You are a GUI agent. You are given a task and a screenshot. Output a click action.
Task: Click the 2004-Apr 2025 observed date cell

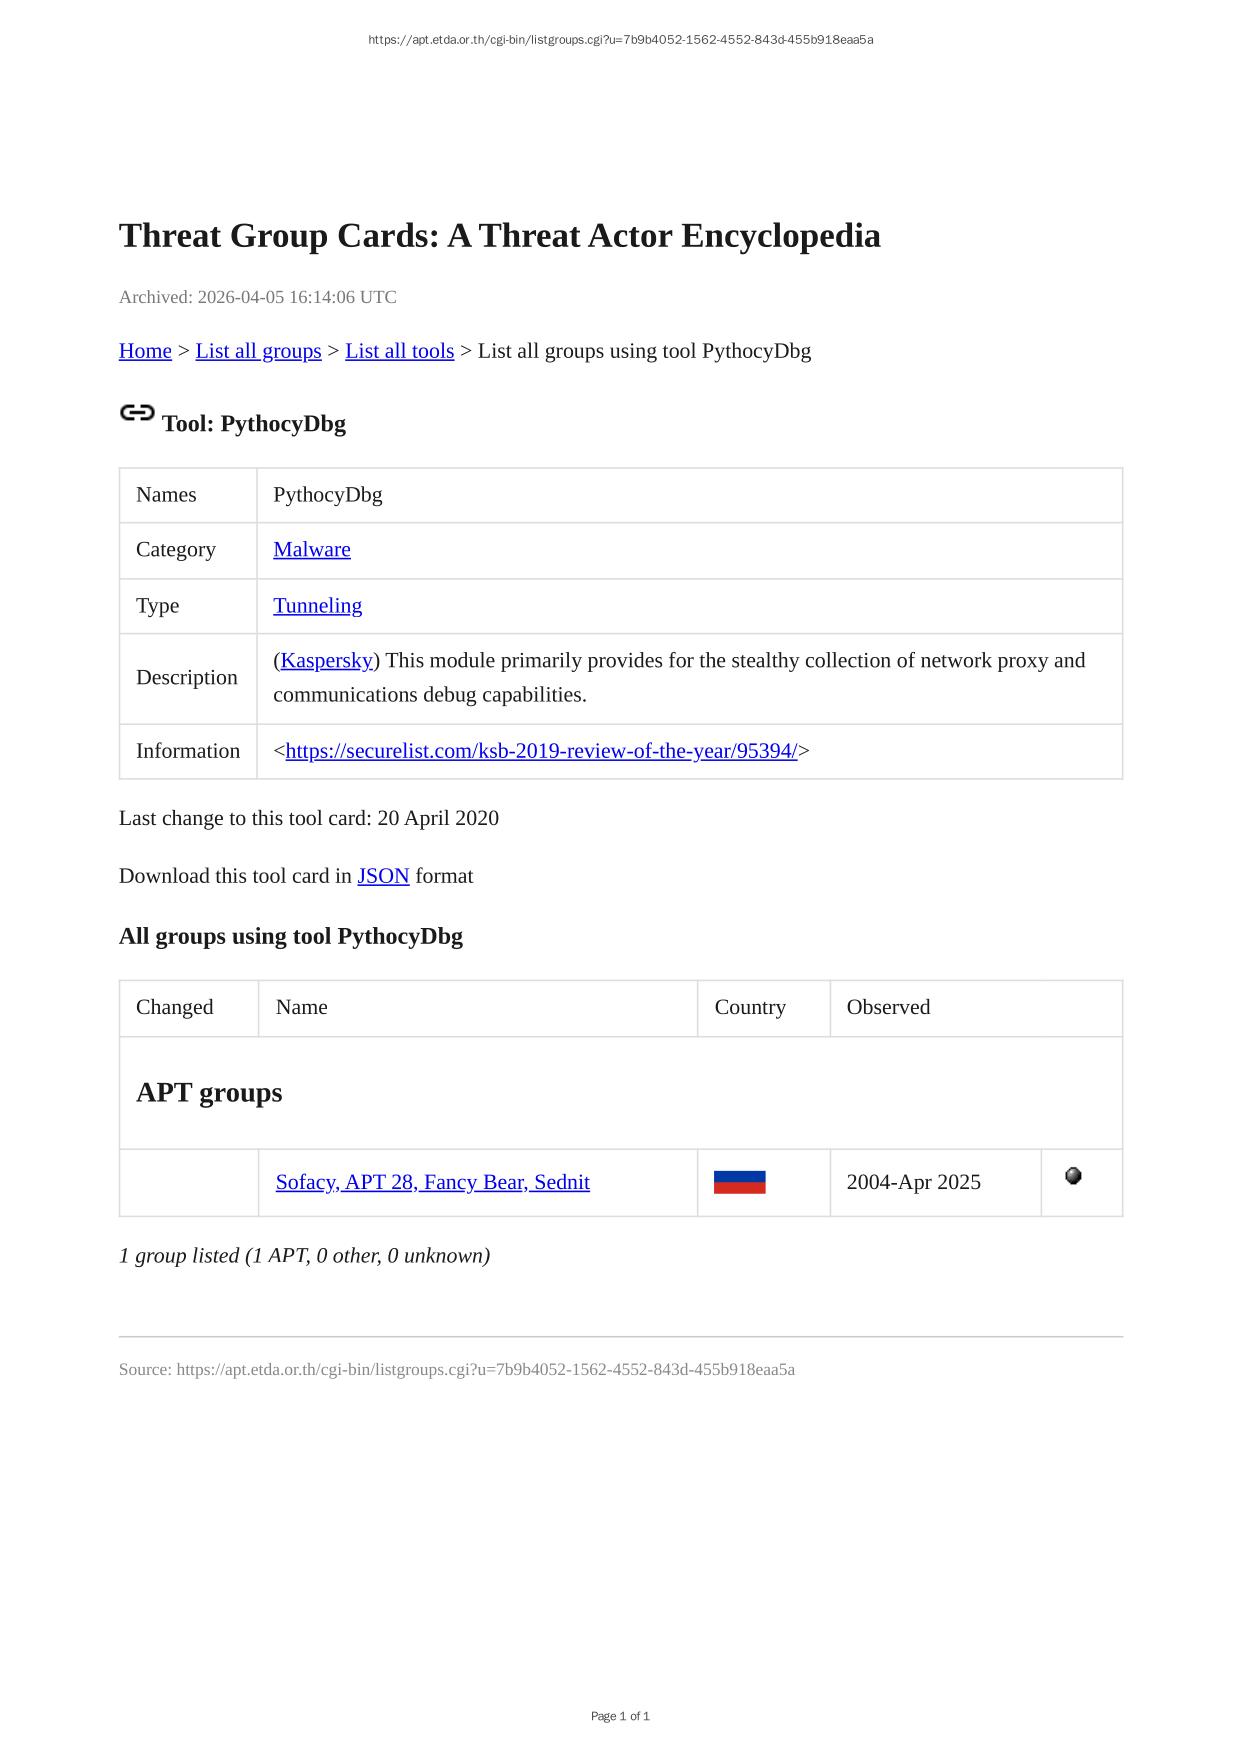click(913, 1182)
